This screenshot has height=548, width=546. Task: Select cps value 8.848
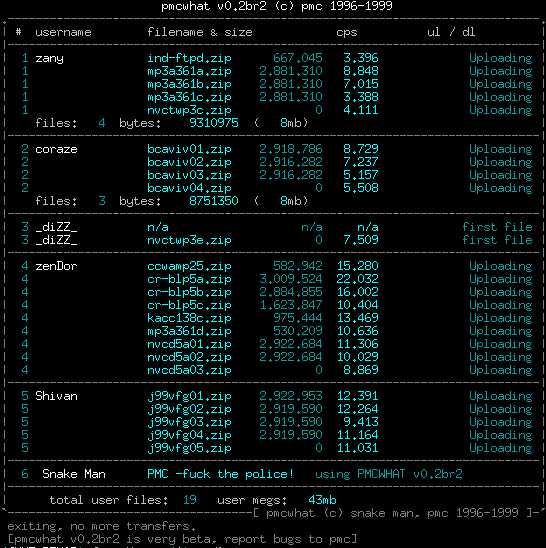click(361, 71)
